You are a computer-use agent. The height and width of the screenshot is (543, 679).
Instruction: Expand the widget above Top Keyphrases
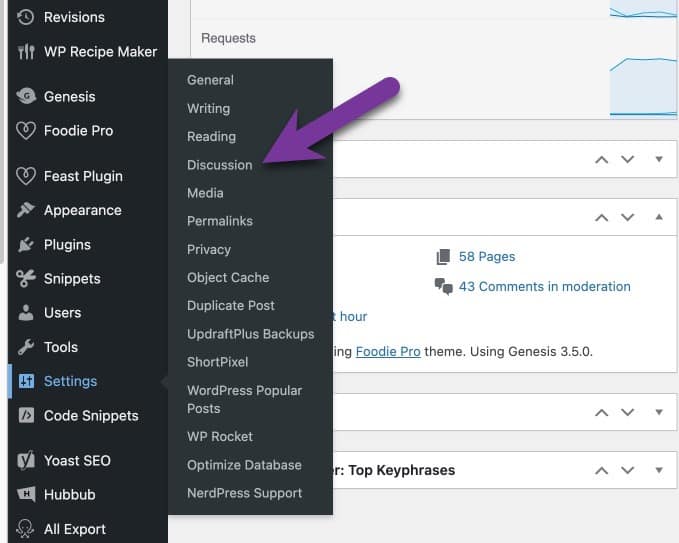[x=659, y=412]
